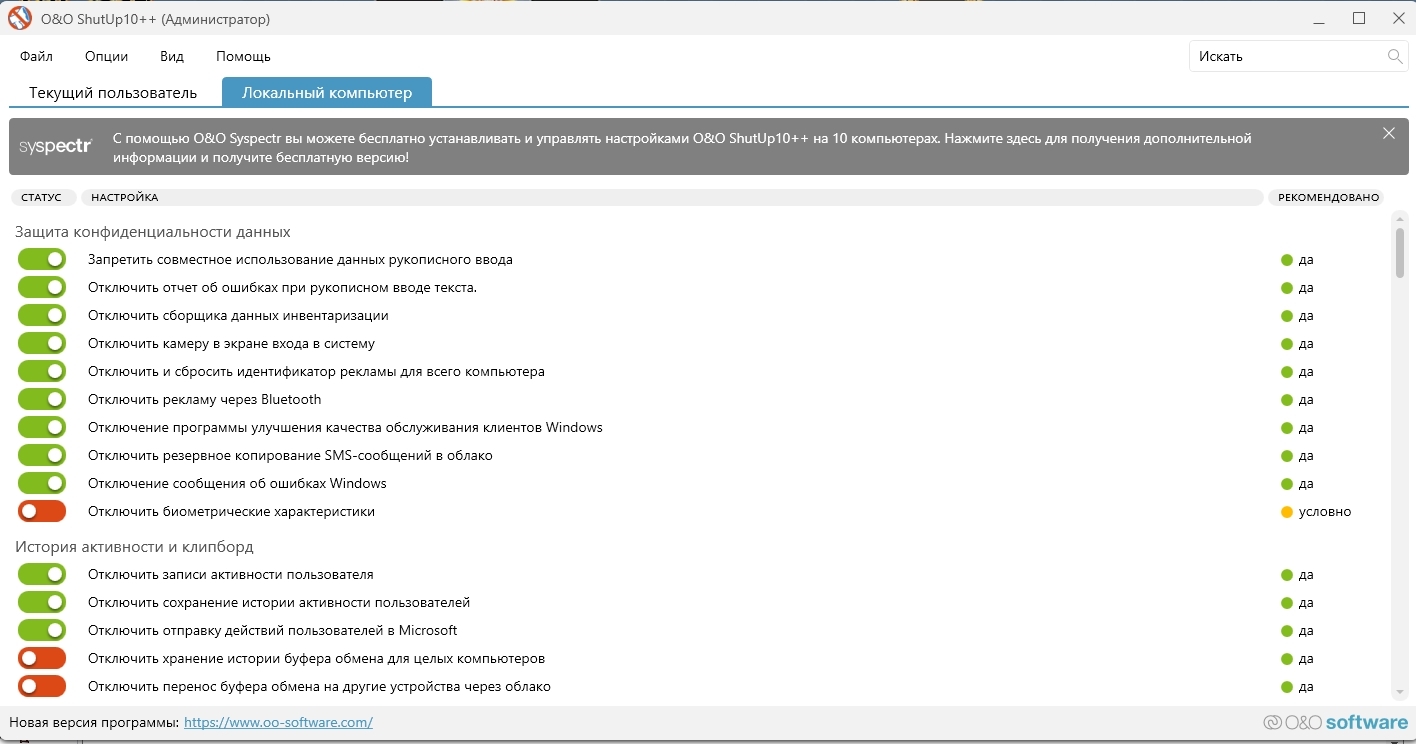This screenshot has height=744, width=1416.
Task: Click 'условно' recommendation label
Action: pyautogui.click(x=1325, y=511)
